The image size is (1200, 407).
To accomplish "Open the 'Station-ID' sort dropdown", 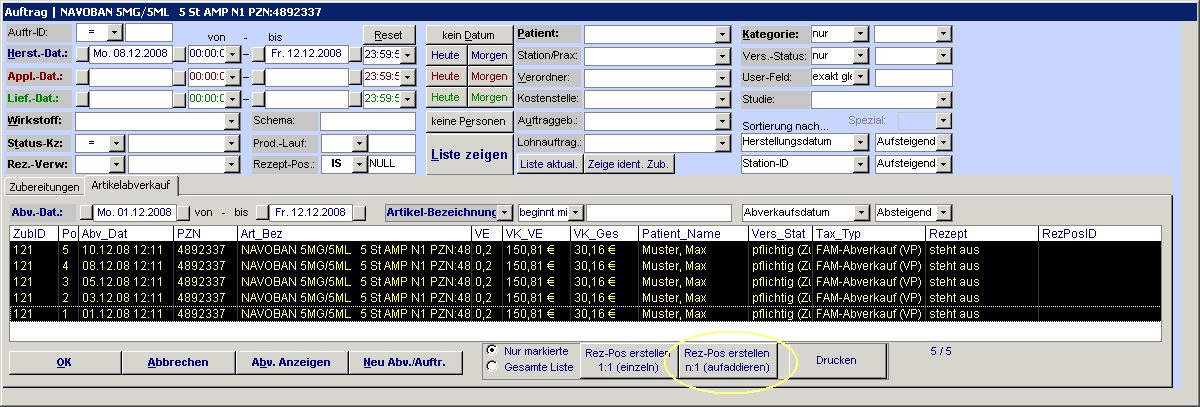I will point(861,165).
